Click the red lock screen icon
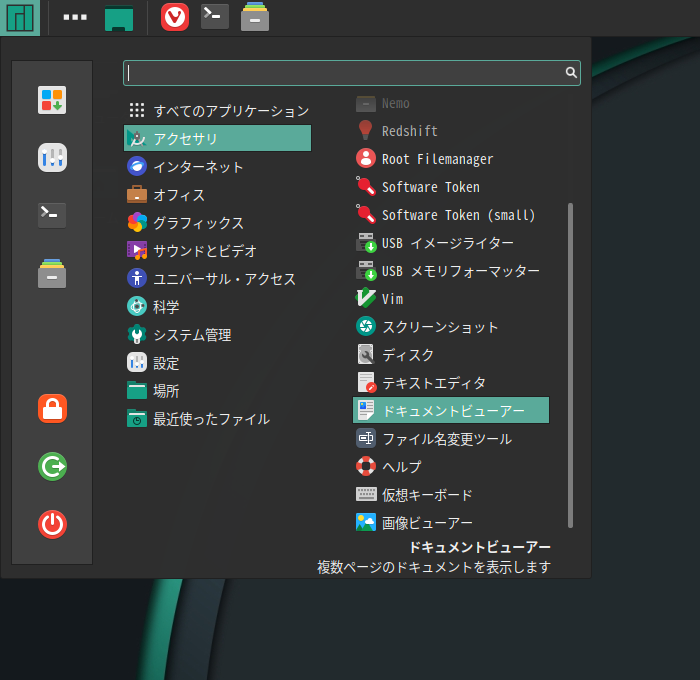This screenshot has height=680, width=700. (x=52, y=408)
